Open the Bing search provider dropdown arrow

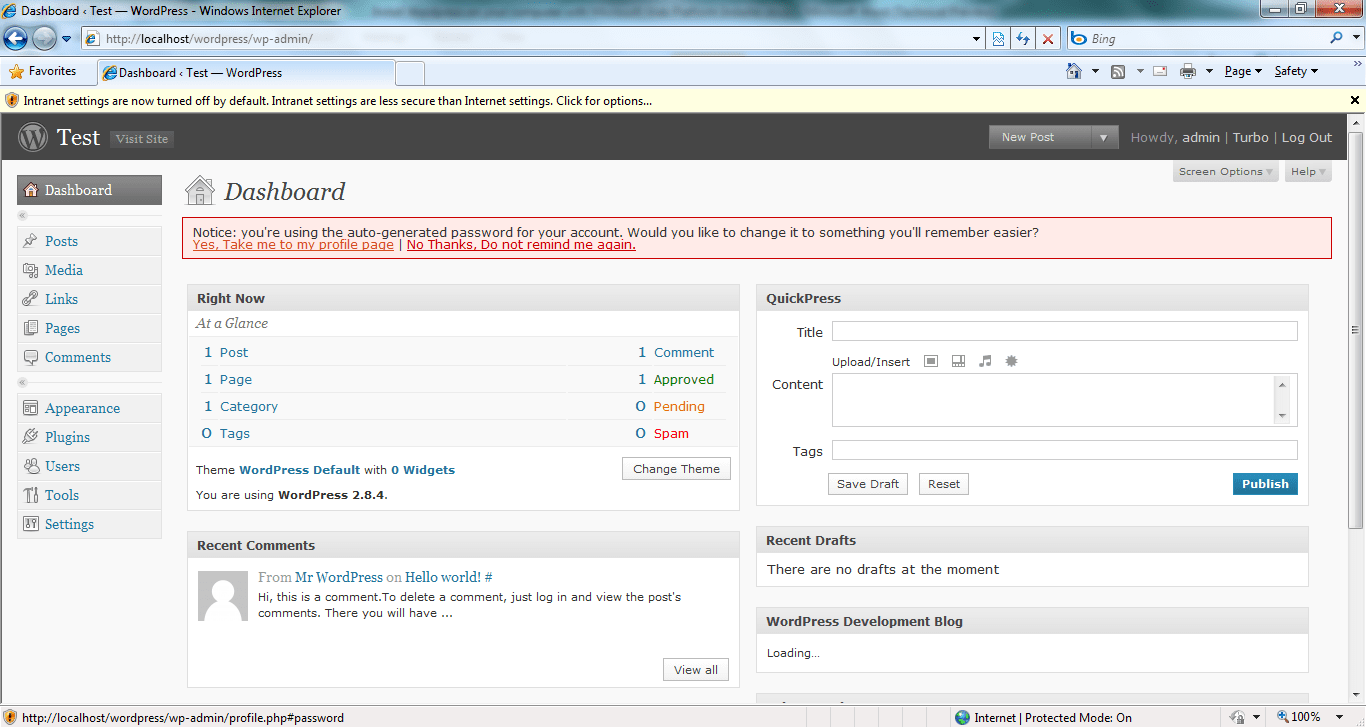[1357, 38]
